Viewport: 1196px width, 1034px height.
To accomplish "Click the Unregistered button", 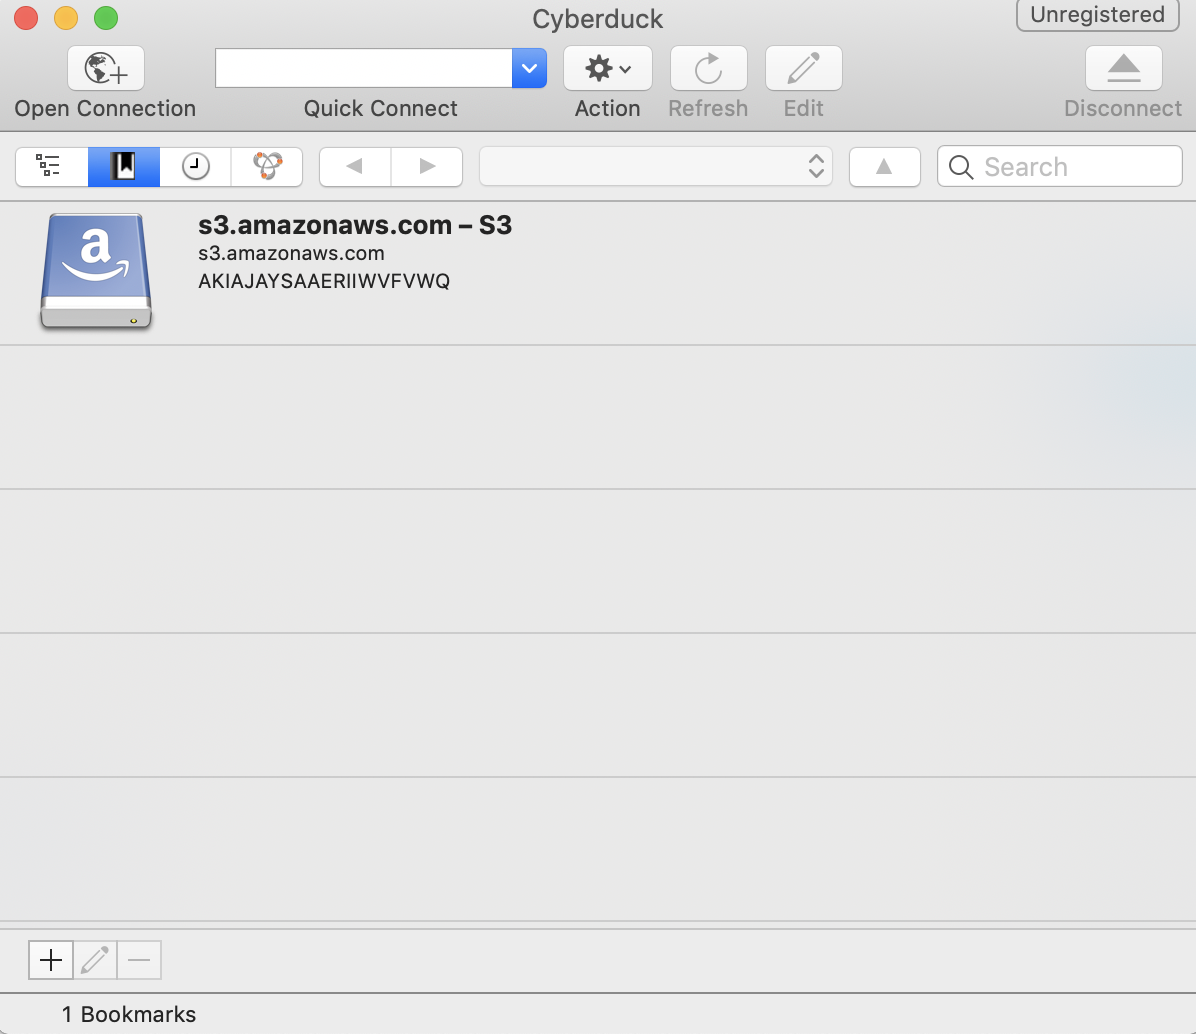I will coord(1097,15).
